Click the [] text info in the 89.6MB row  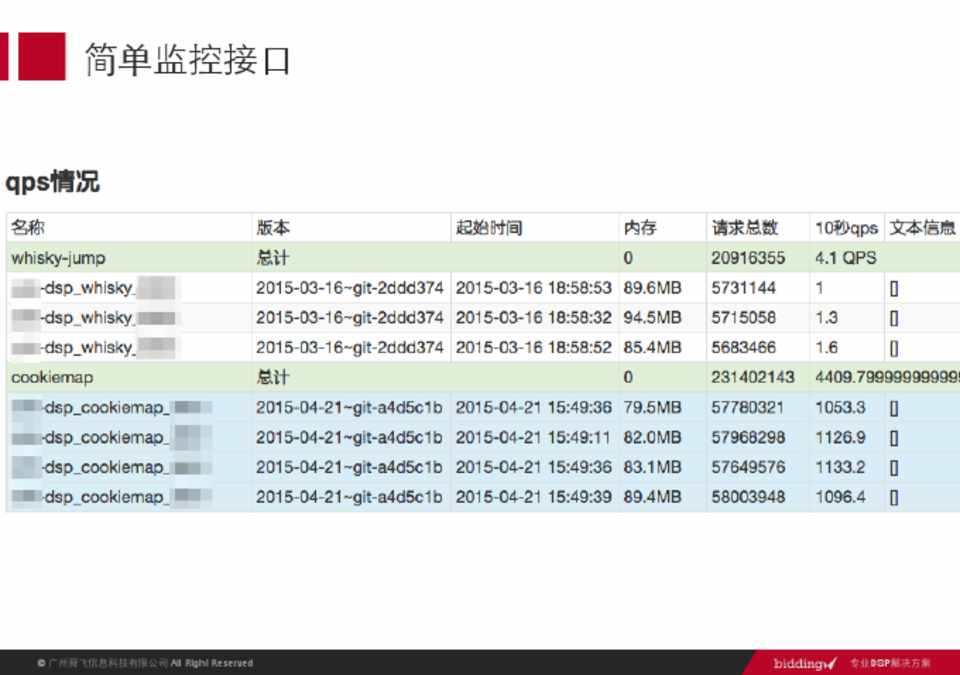click(893, 288)
